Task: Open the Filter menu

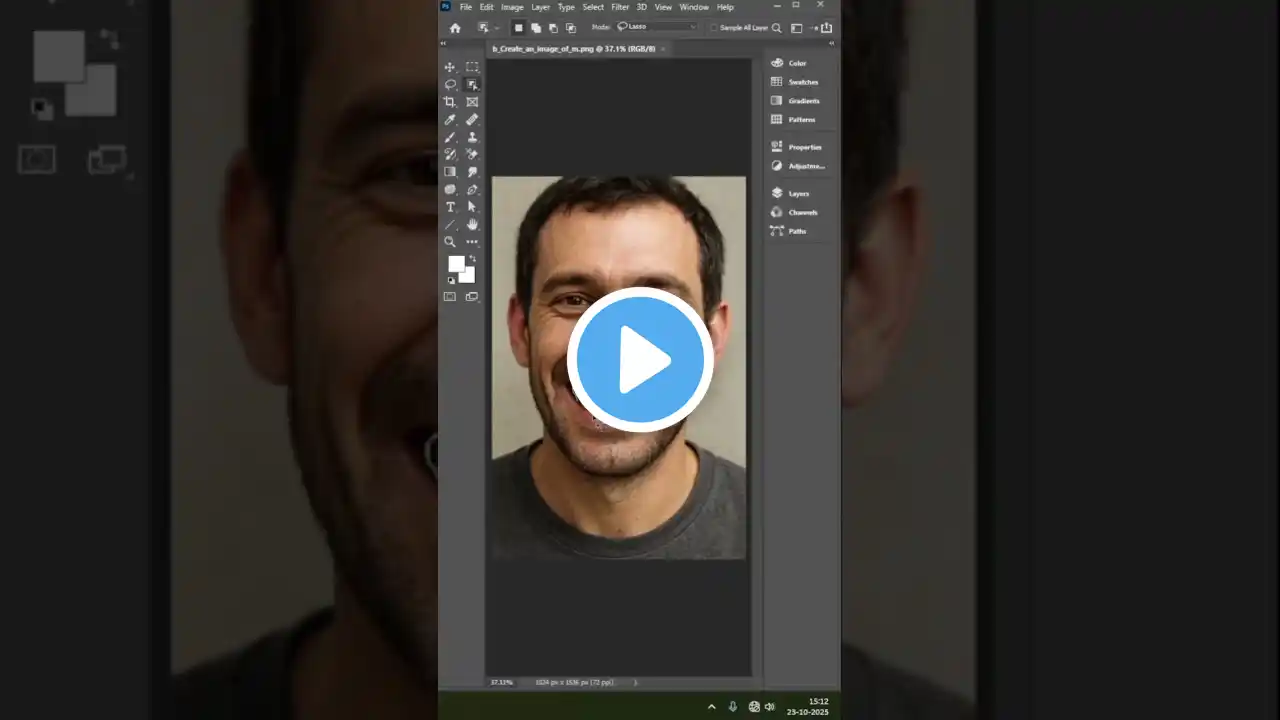Action: [620, 7]
